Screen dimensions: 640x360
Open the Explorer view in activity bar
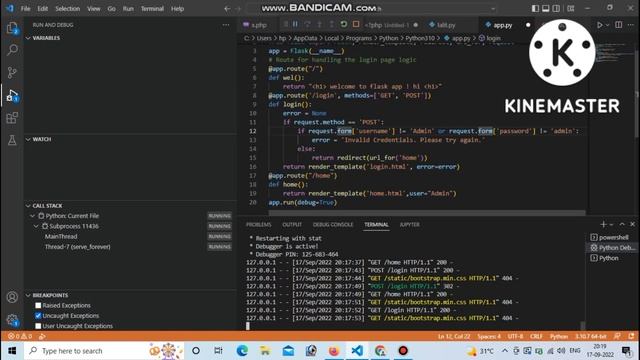(12, 28)
